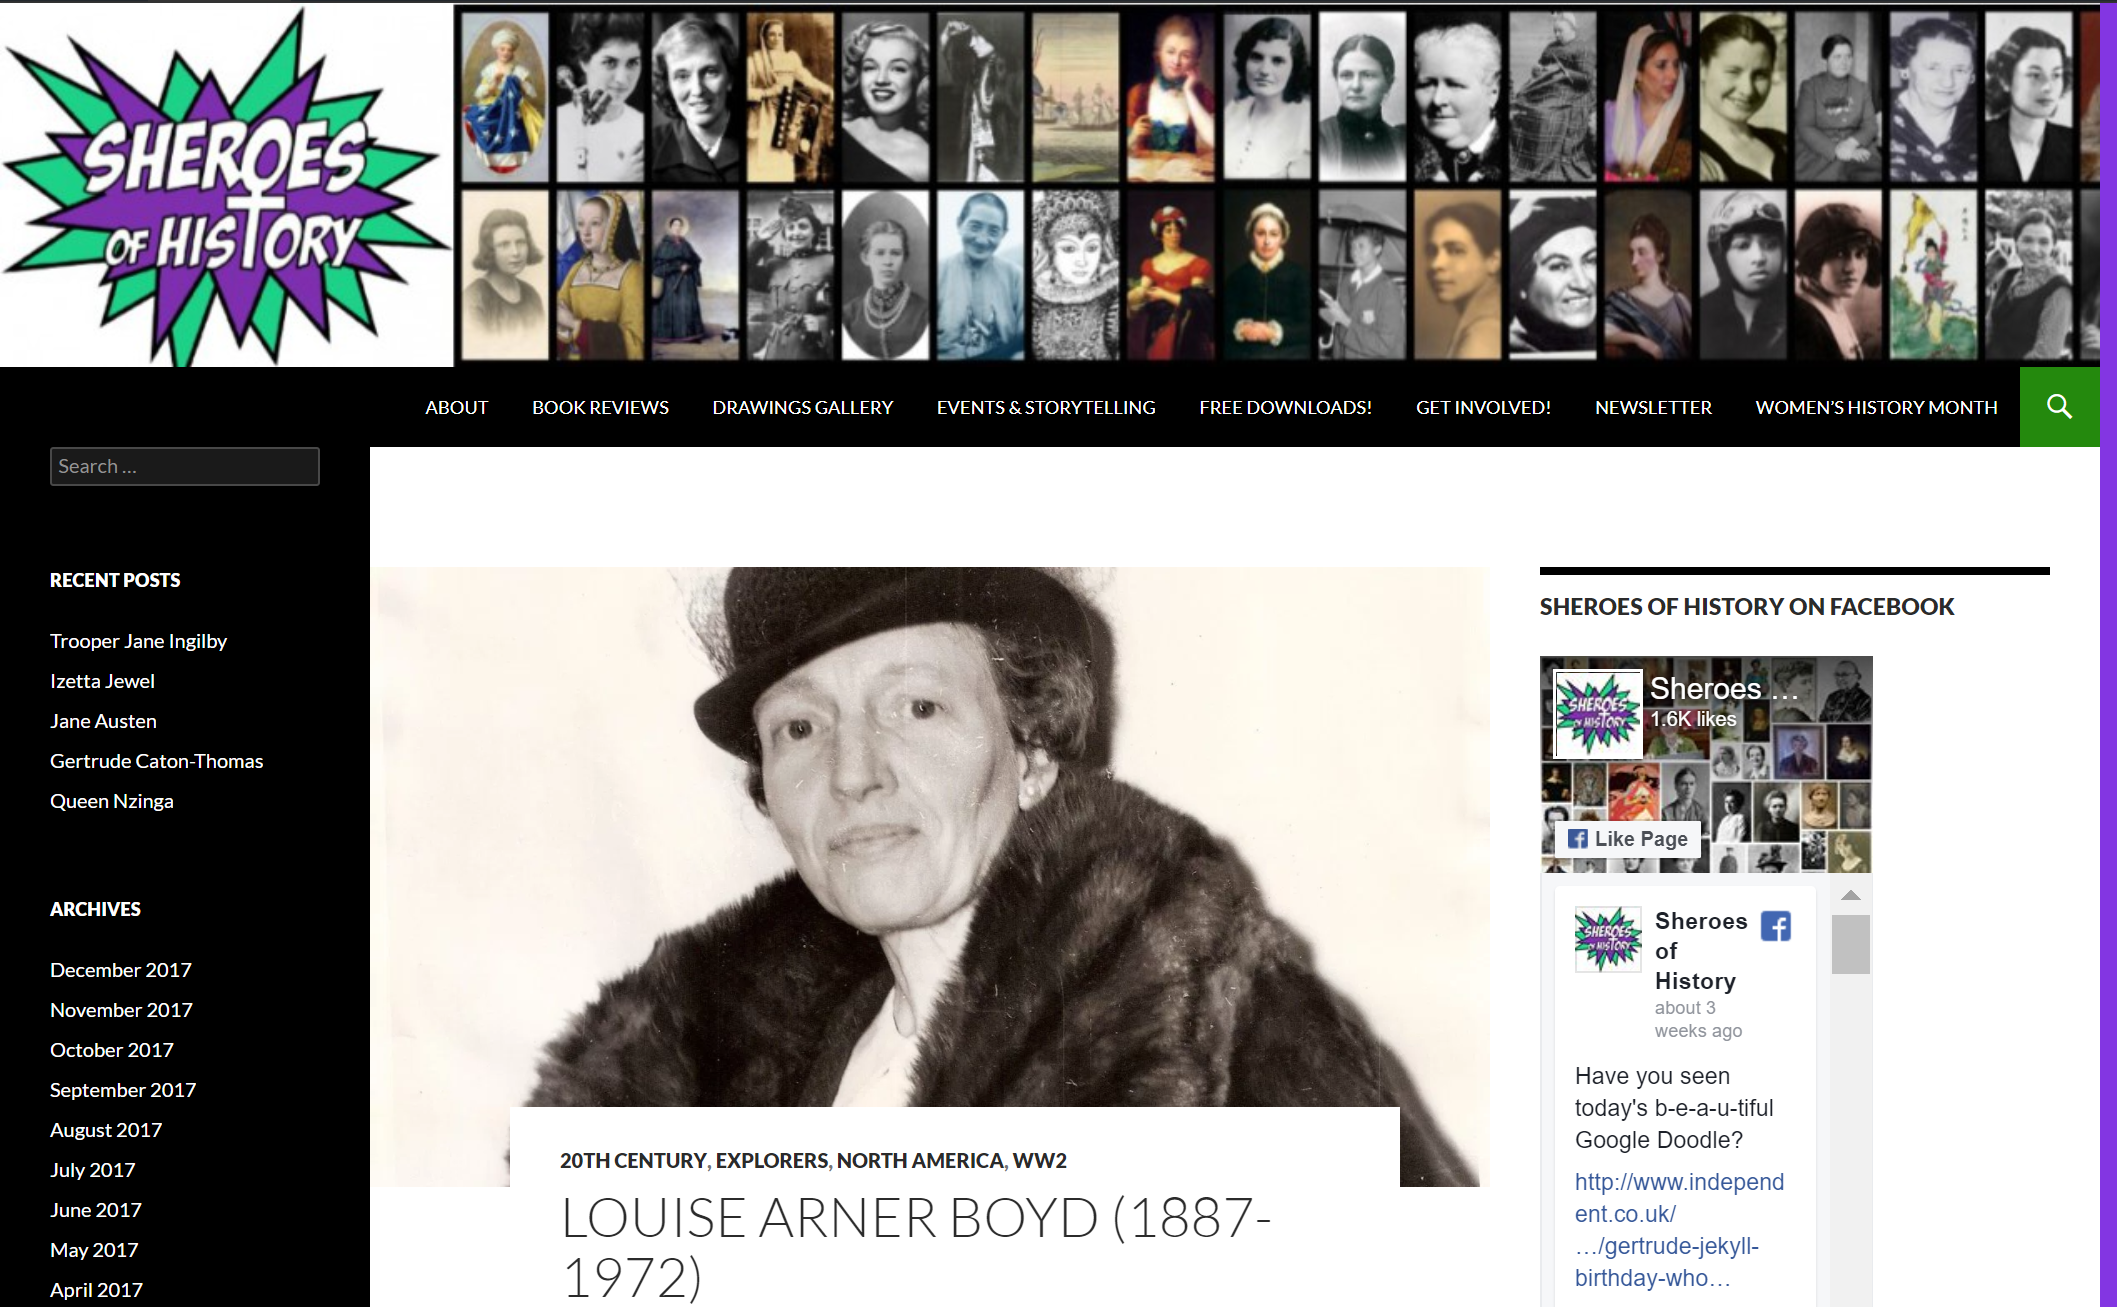Open Book Reviews in navigation
The width and height of the screenshot is (2117, 1307).
(600, 407)
